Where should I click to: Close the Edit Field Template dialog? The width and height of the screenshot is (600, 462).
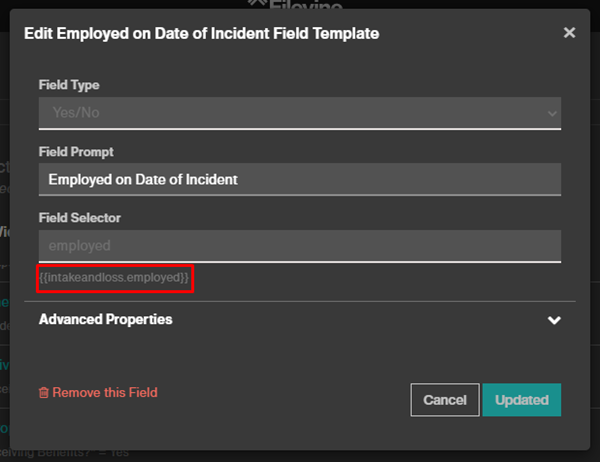tap(569, 33)
